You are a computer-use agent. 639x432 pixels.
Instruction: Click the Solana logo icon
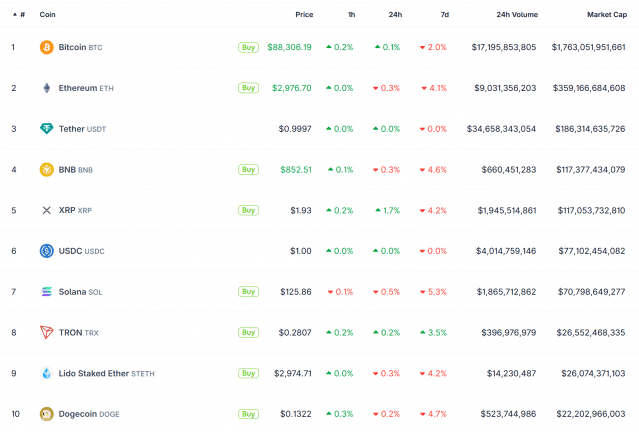(46, 291)
